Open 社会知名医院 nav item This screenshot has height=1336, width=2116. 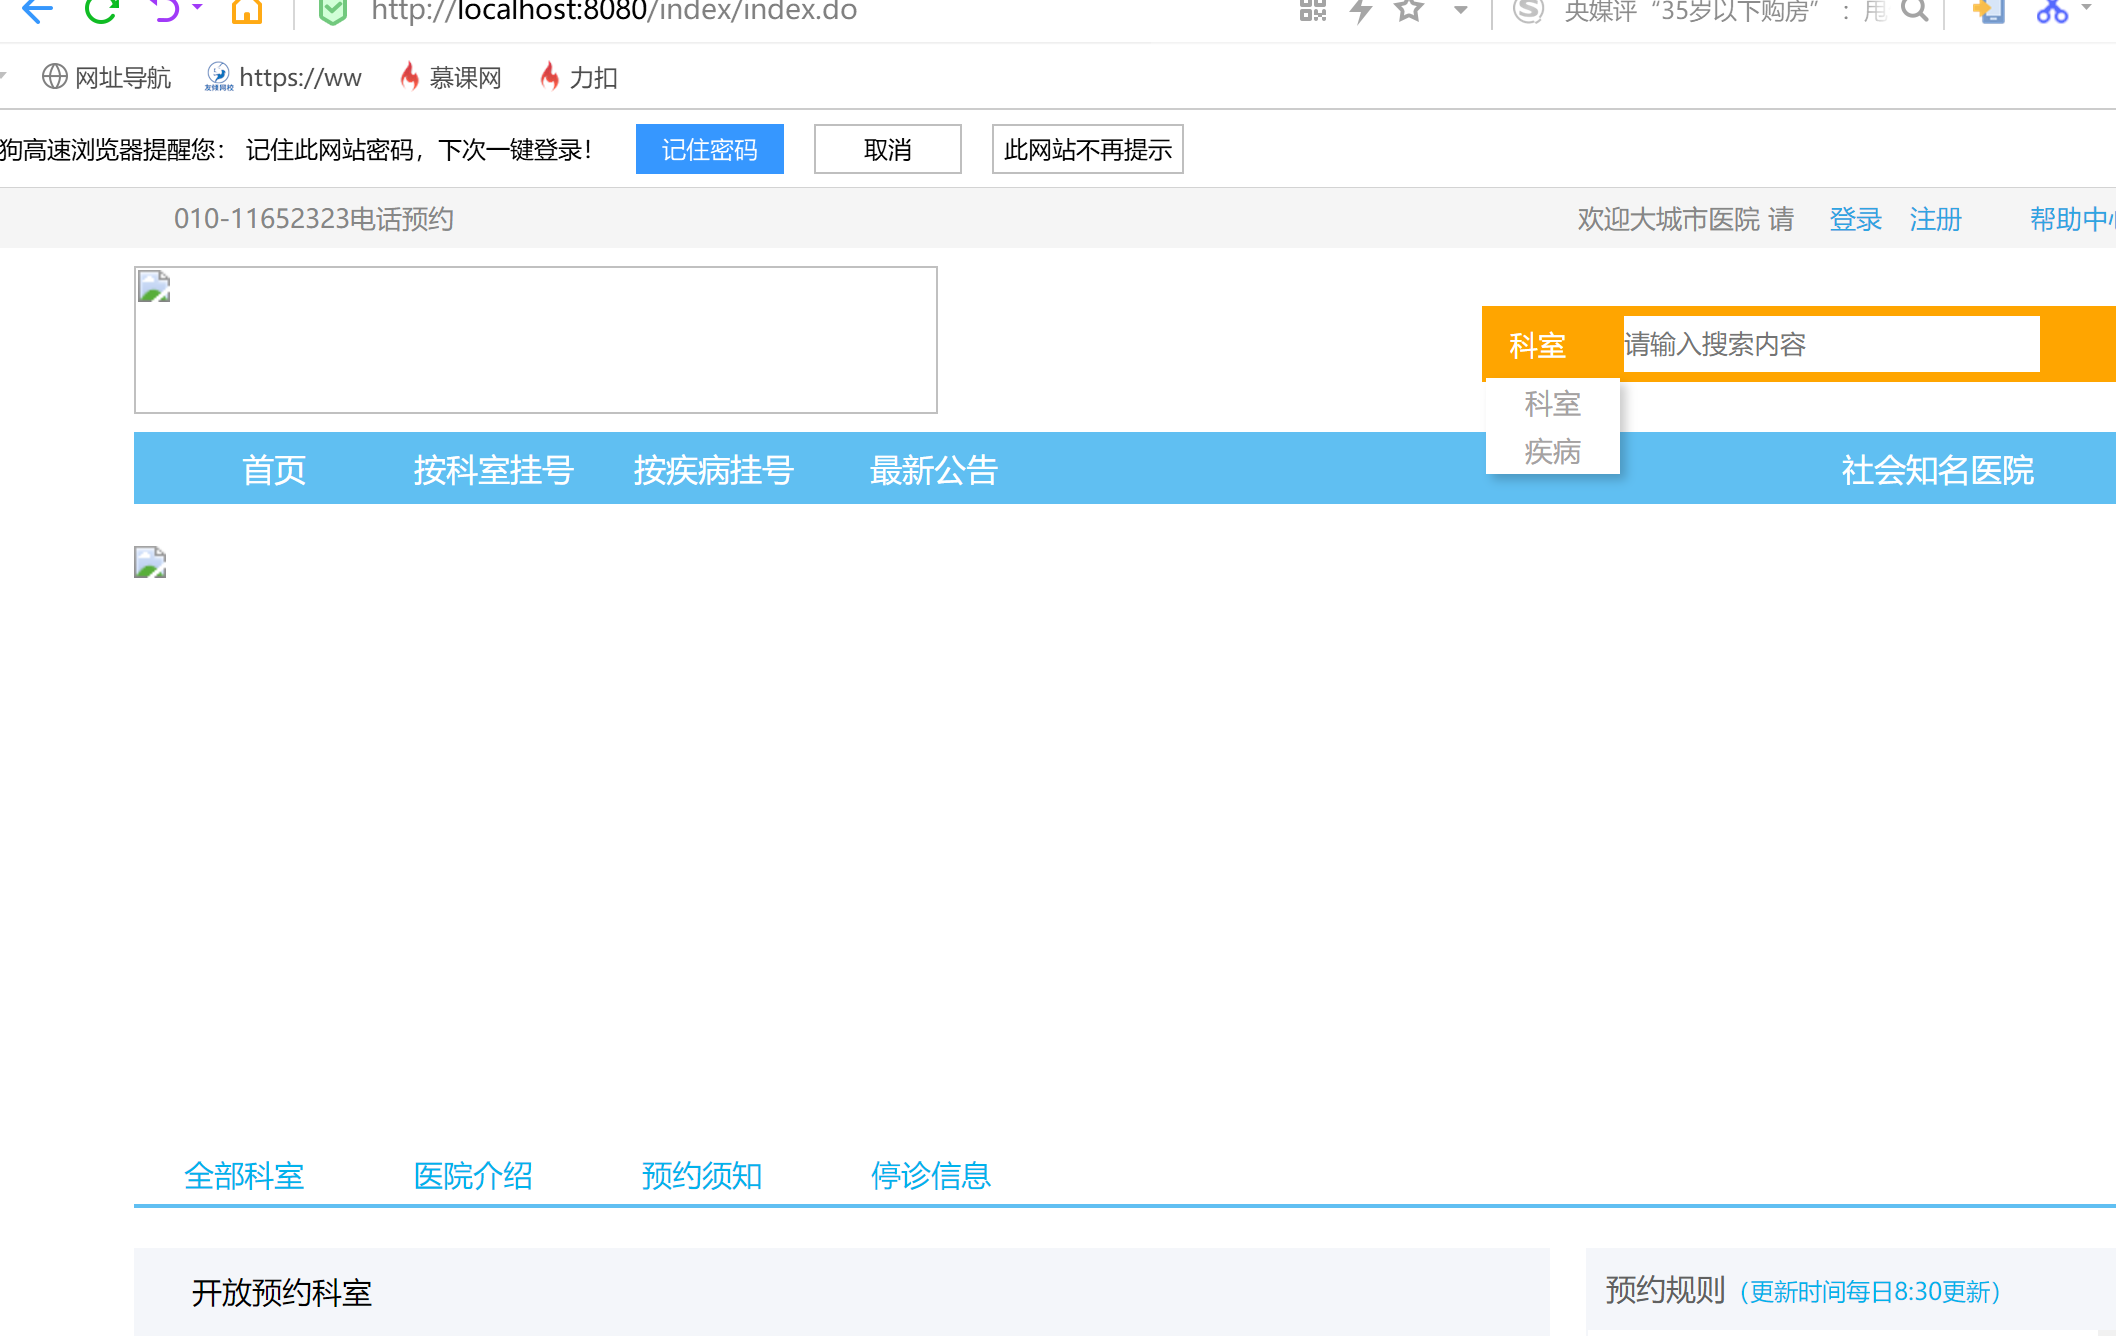coord(1938,469)
